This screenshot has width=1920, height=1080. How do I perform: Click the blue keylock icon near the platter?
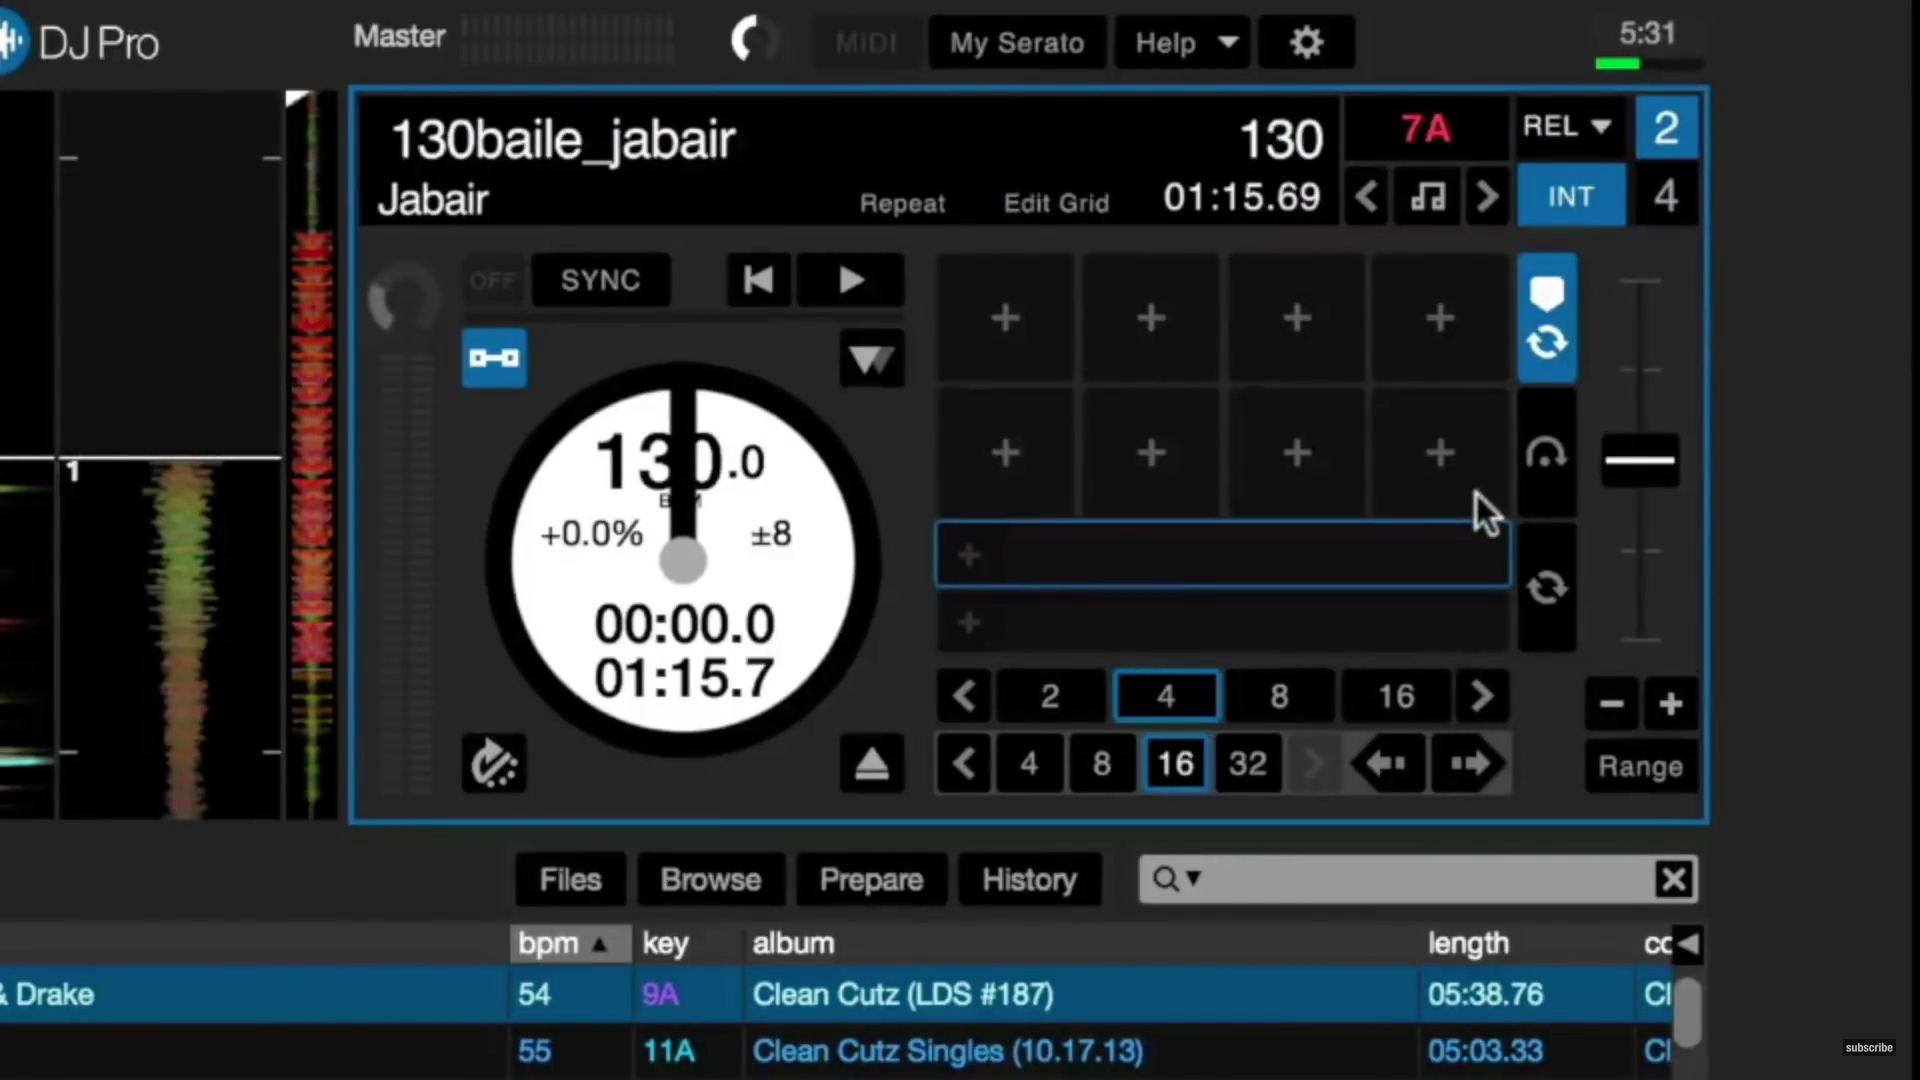point(494,357)
